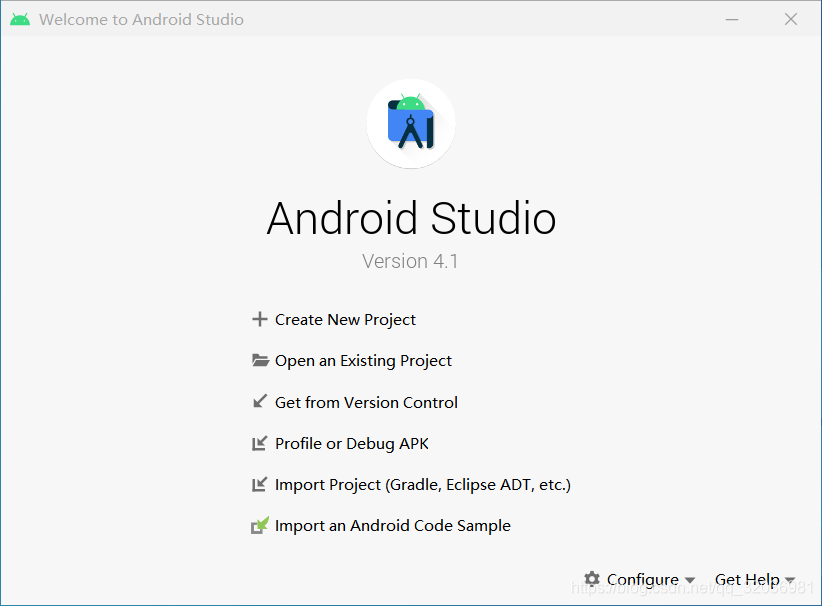Click the green-arrow icon for Android Code Sample
Screen dimensions: 822x606
(x=260, y=525)
